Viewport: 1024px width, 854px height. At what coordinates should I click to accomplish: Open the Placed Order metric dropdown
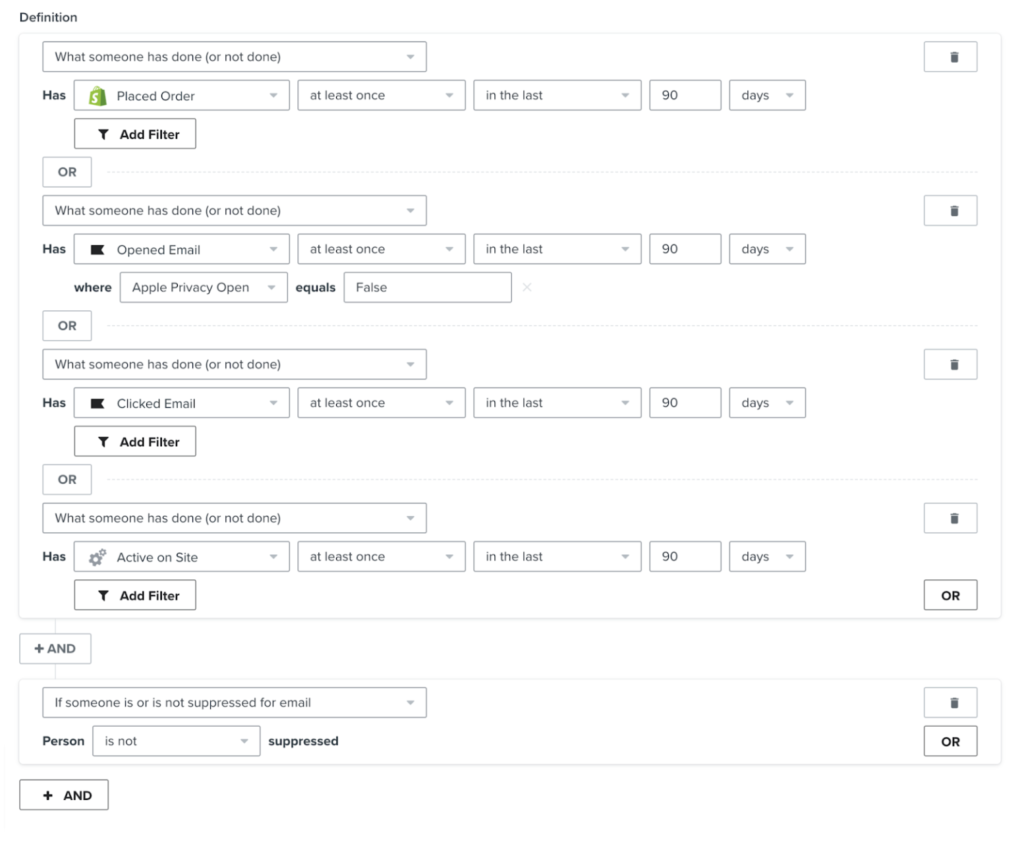click(x=182, y=95)
